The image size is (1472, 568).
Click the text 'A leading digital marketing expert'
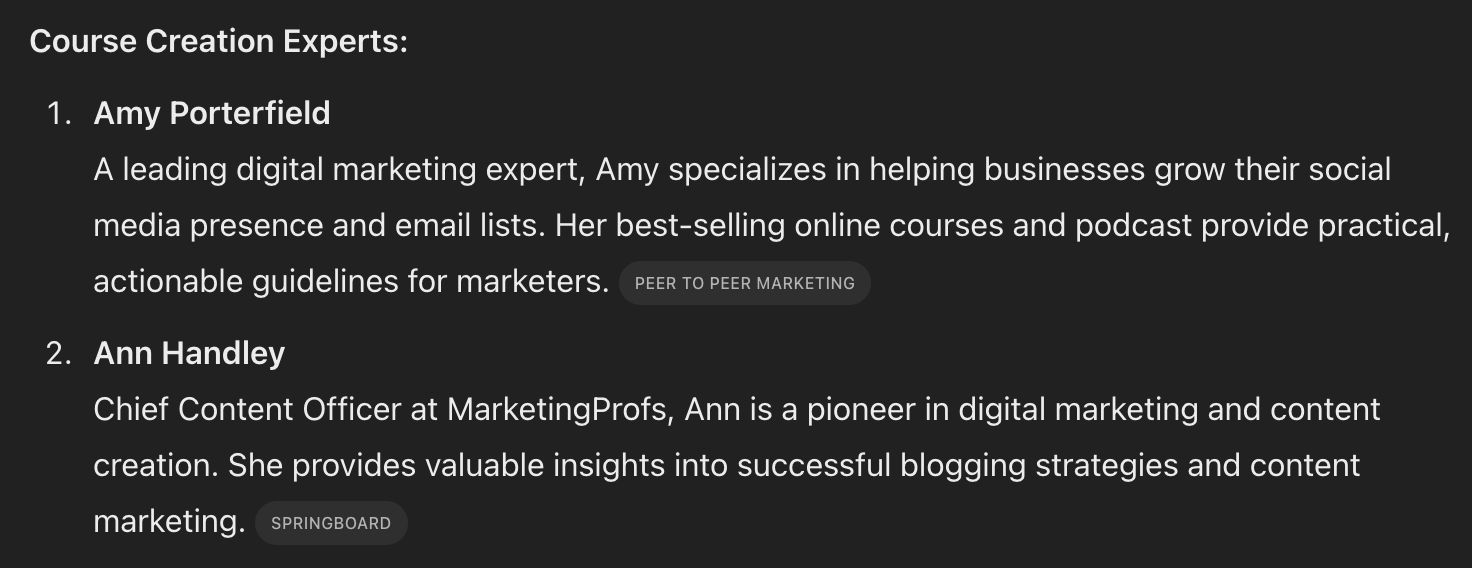click(338, 169)
